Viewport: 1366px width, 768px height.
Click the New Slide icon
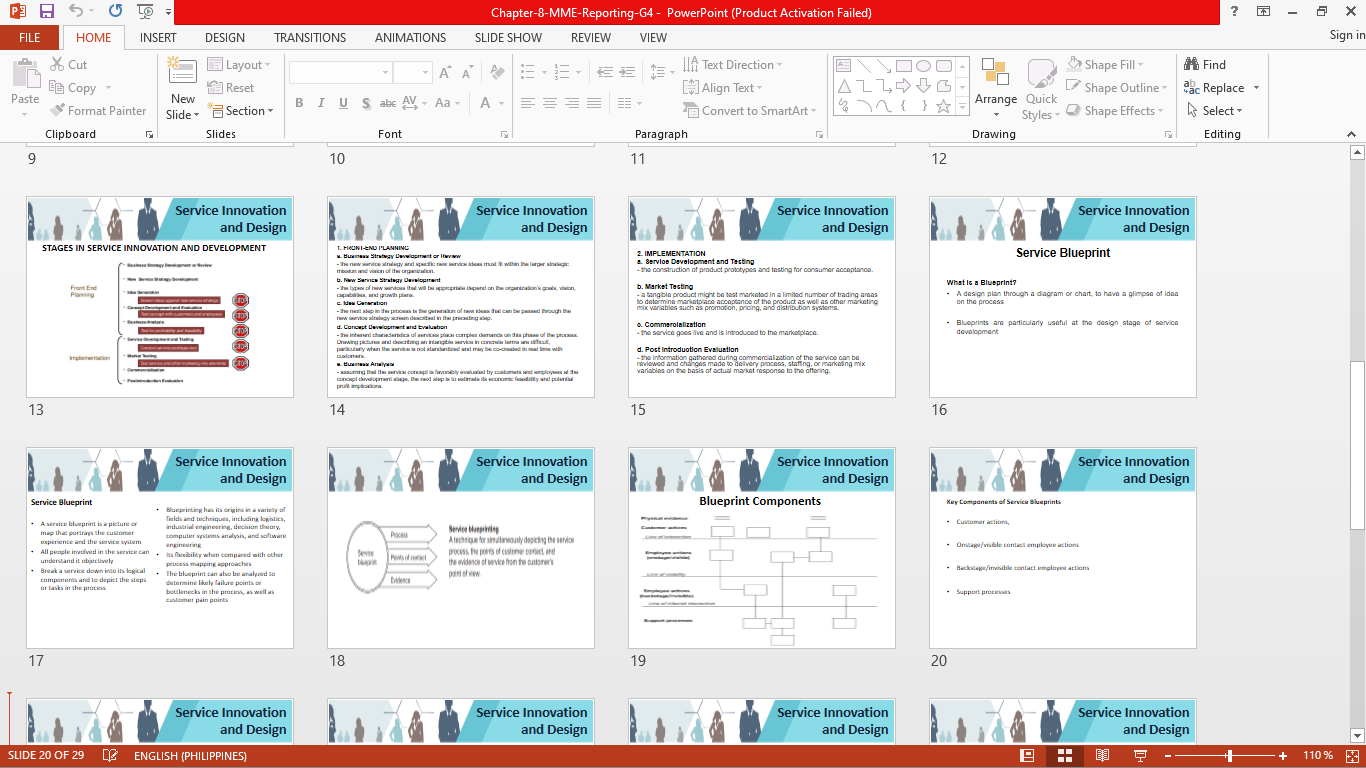[182, 72]
